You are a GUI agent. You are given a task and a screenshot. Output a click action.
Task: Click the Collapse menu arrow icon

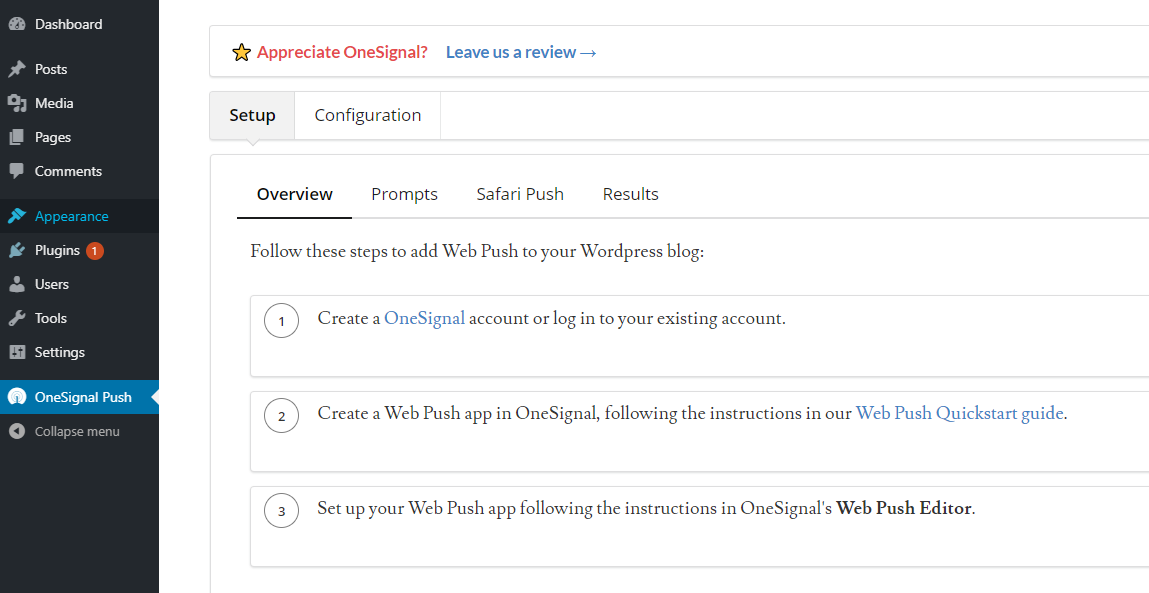(17, 432)
